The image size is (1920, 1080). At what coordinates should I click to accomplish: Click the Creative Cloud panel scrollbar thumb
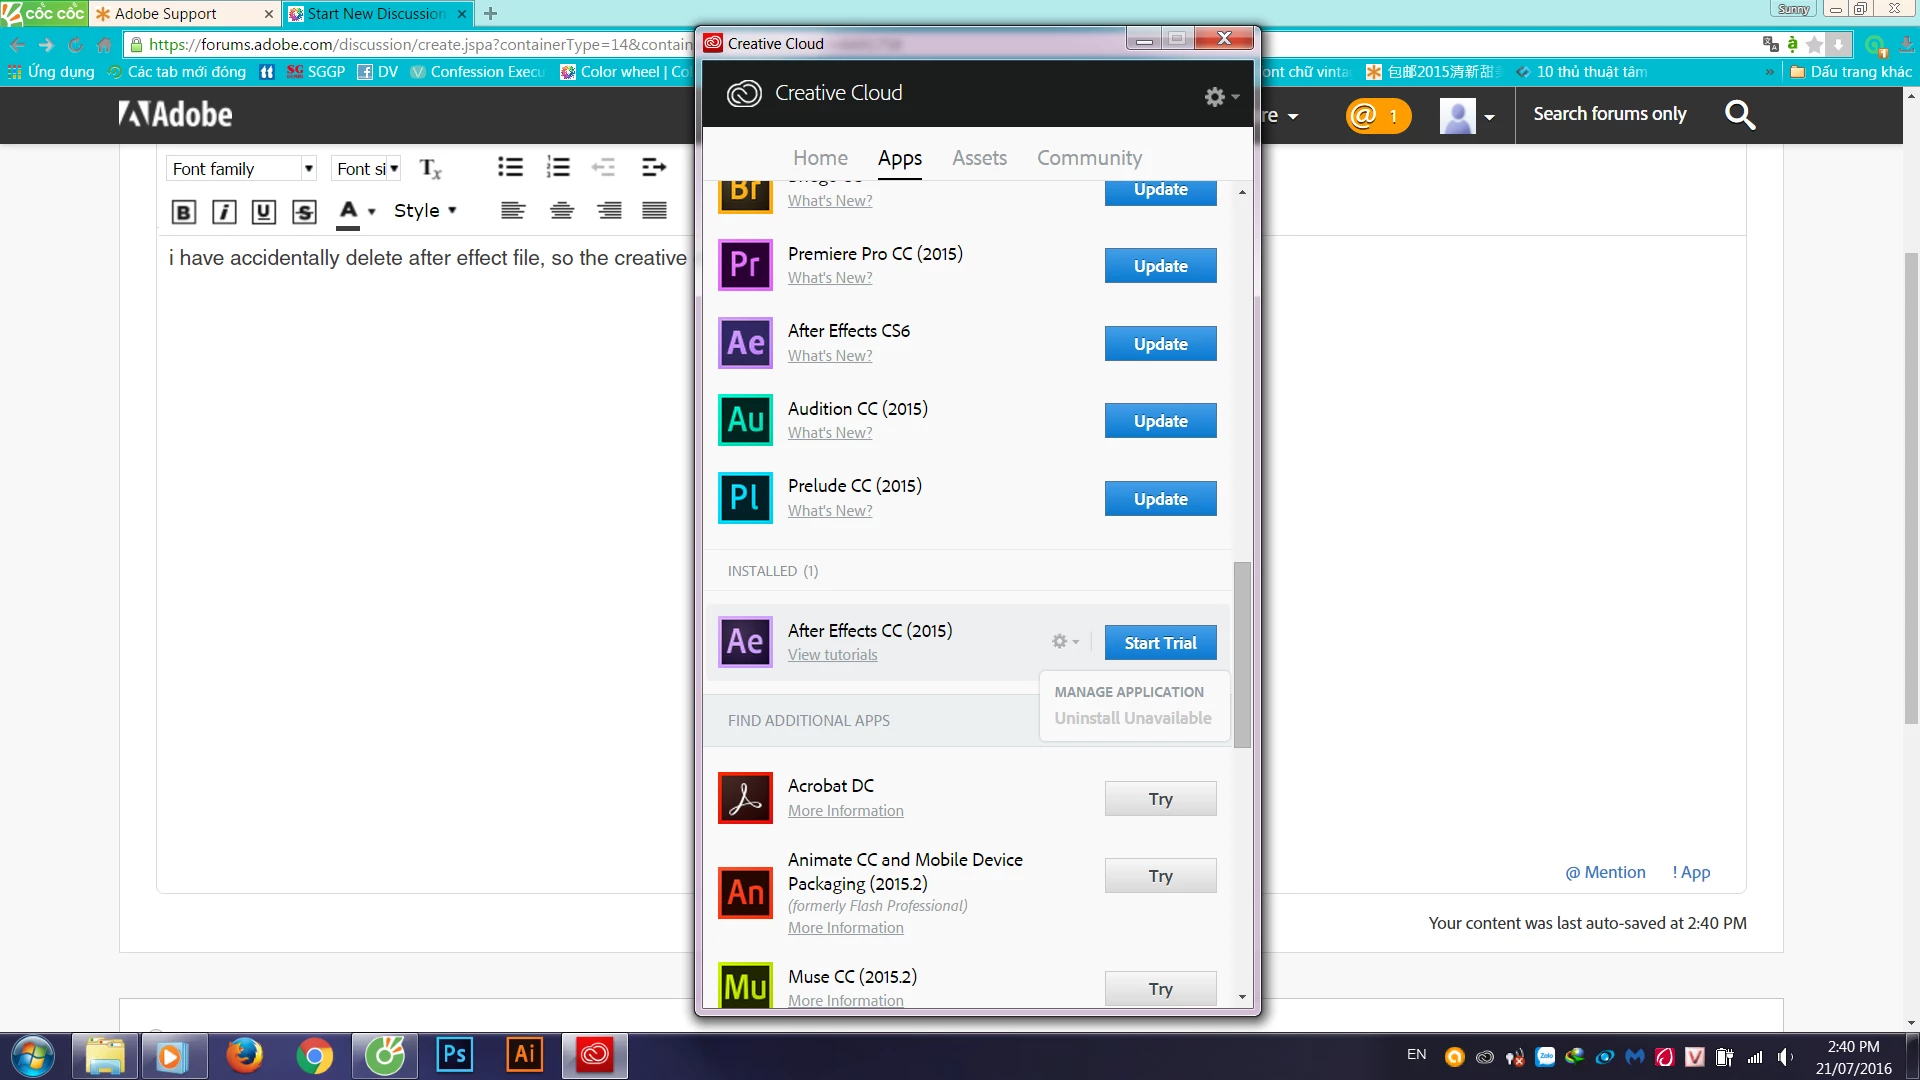[1242, 655]
